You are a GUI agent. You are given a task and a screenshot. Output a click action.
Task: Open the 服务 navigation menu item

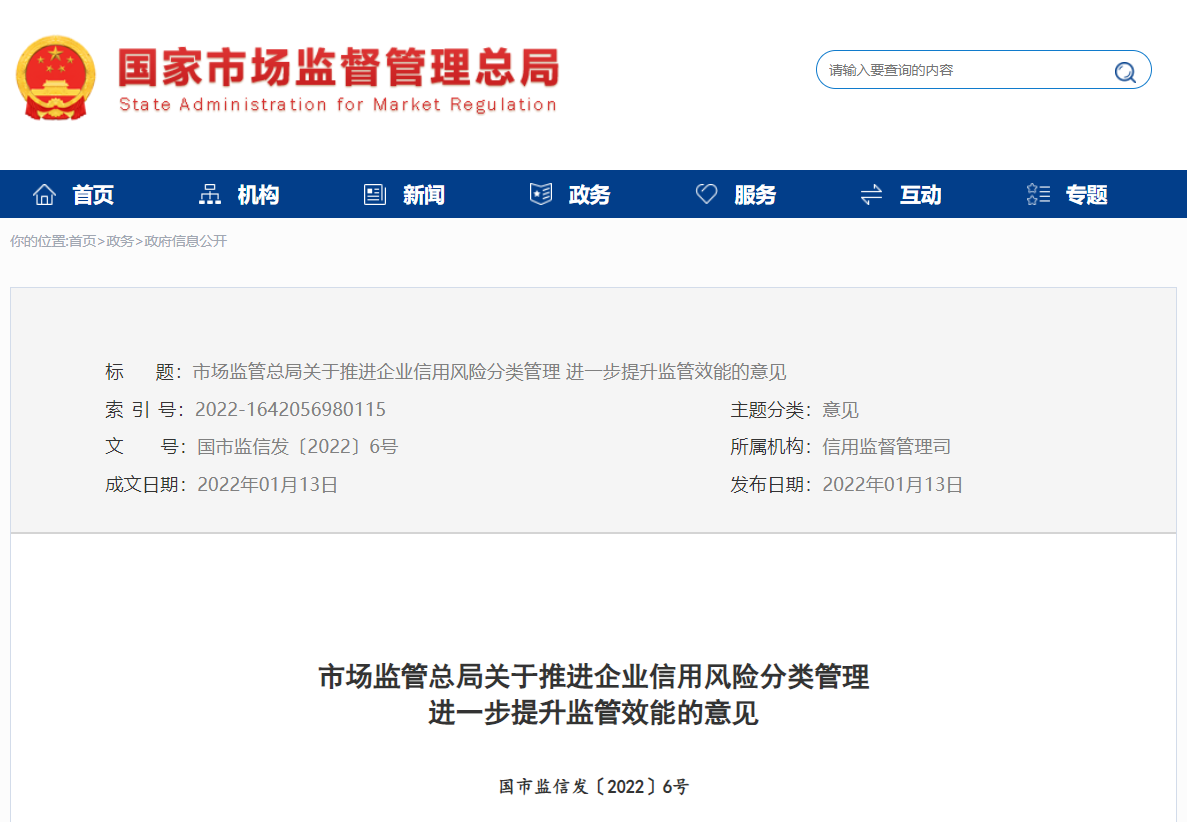(x=756, y=195)
